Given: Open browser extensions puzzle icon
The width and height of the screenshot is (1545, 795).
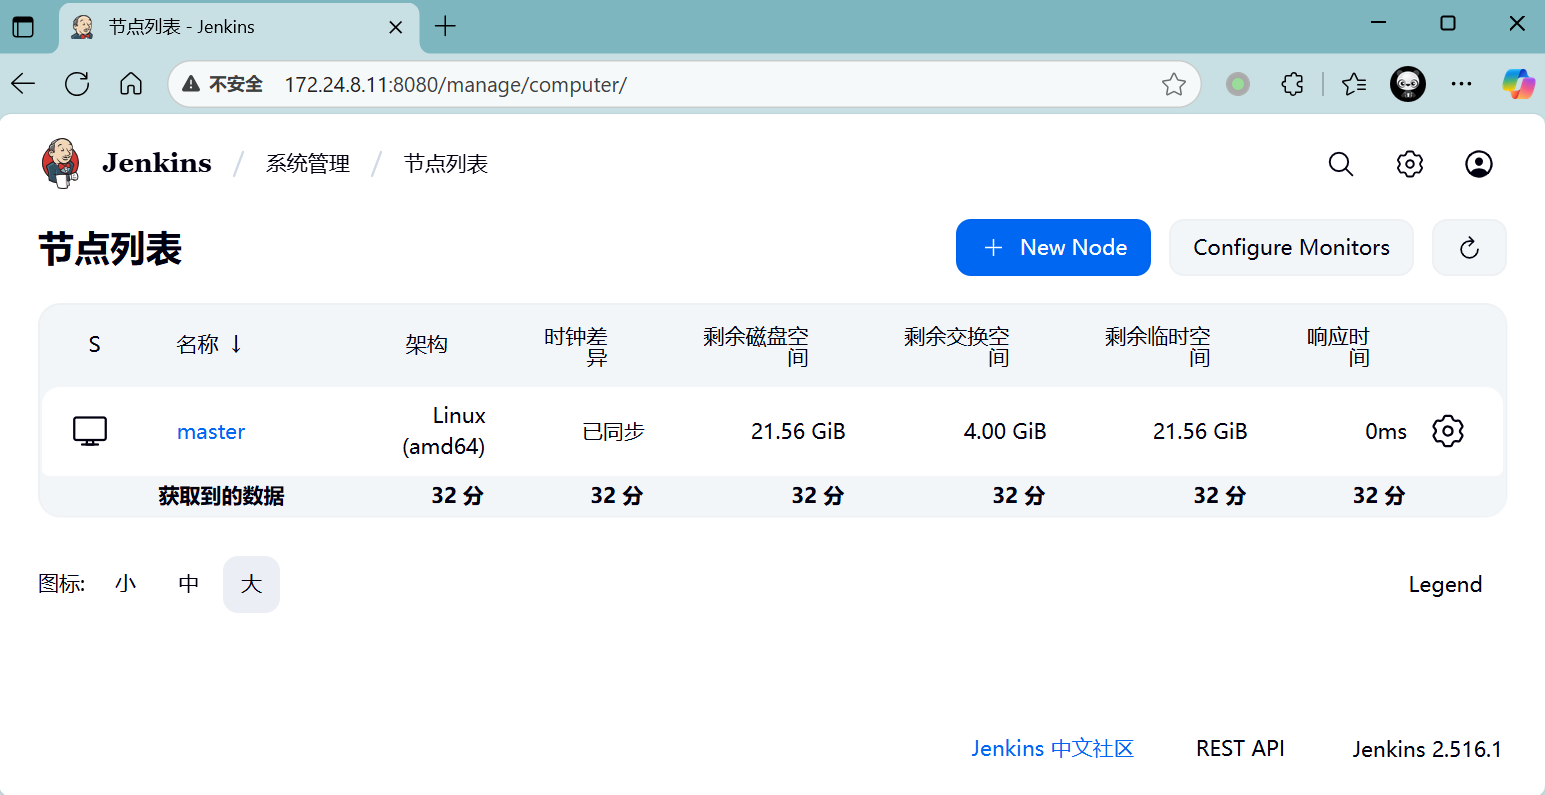Looking at the screenshot, I should 1292,85.
